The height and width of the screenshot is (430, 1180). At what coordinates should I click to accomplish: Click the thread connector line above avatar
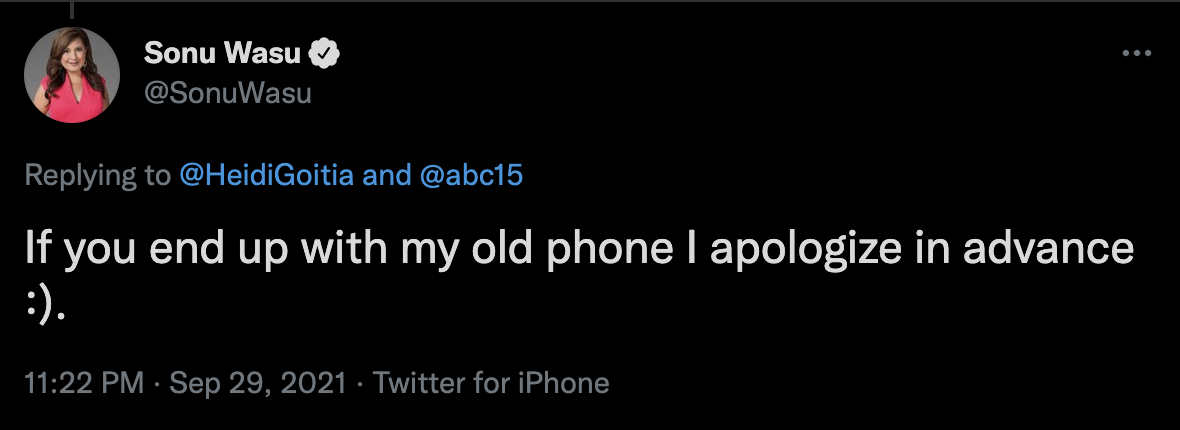pos(72,10)
